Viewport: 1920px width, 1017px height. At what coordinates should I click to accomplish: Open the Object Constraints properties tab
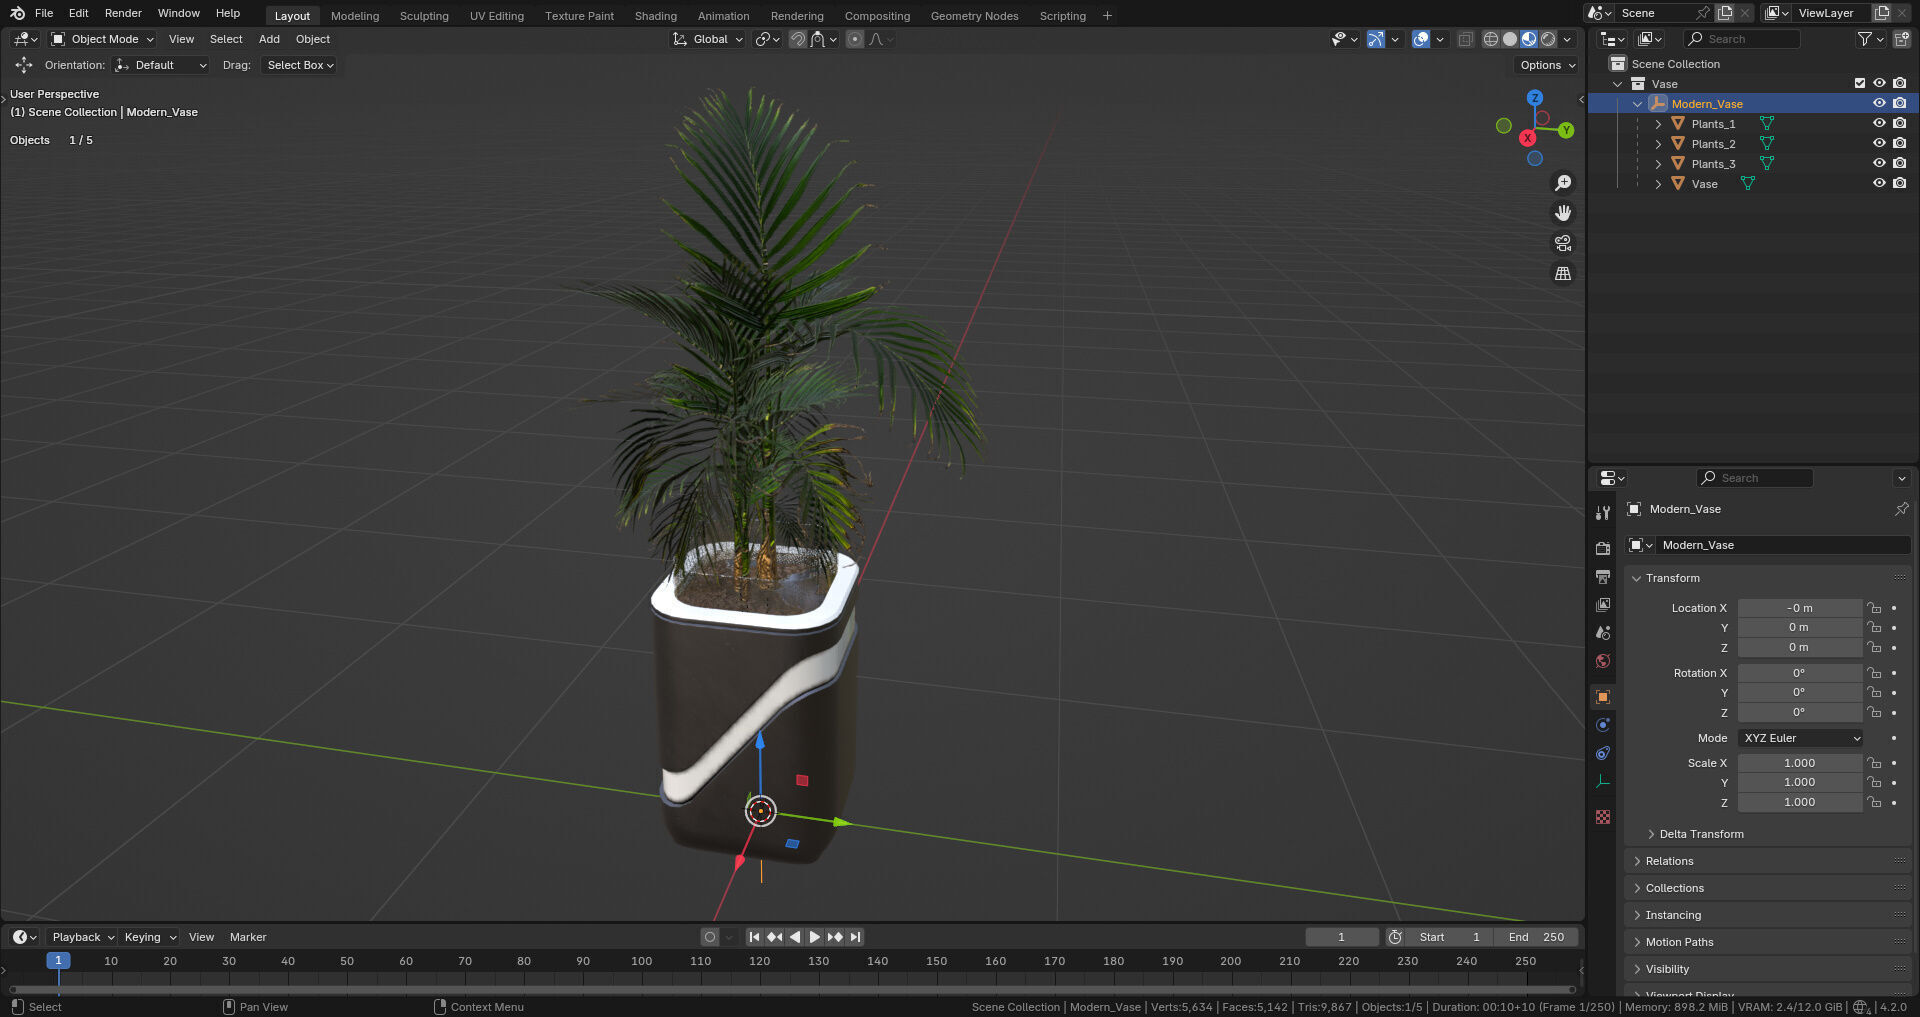tap(1603, 753)
